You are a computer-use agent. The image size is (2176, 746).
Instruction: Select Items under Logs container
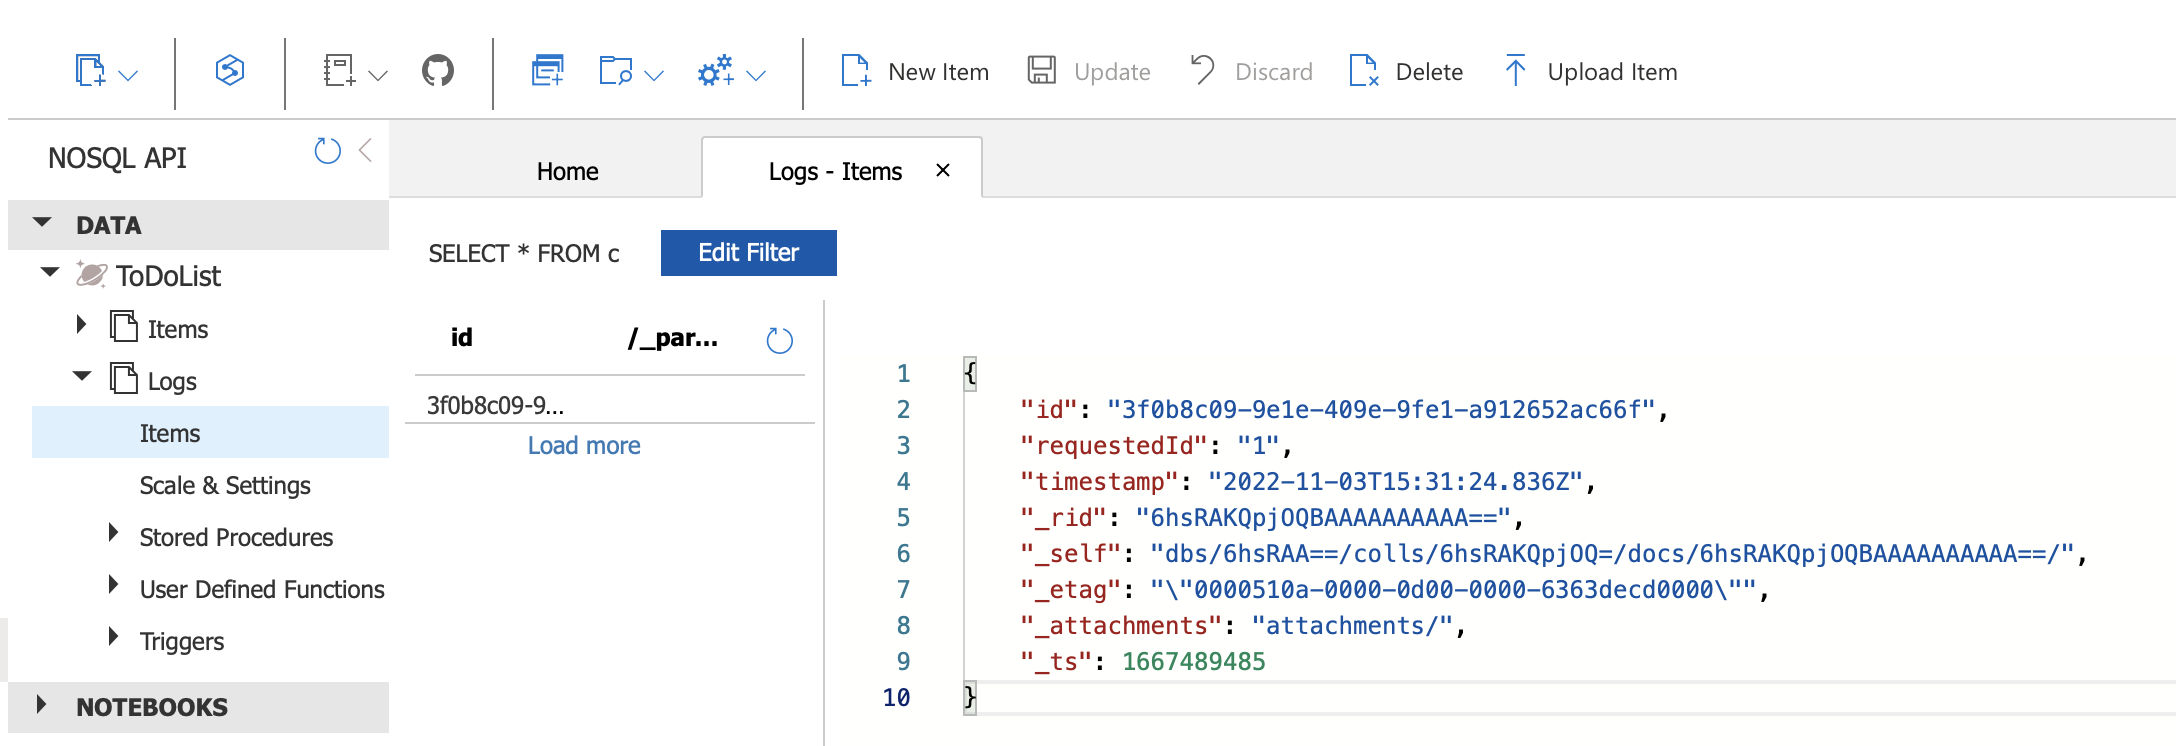tap(210, 432)
